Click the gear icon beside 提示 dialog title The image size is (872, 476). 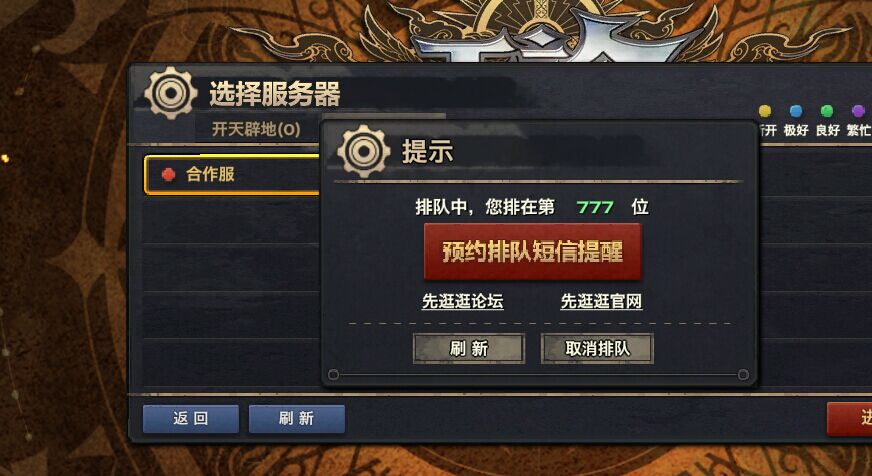tap(364, 151)
